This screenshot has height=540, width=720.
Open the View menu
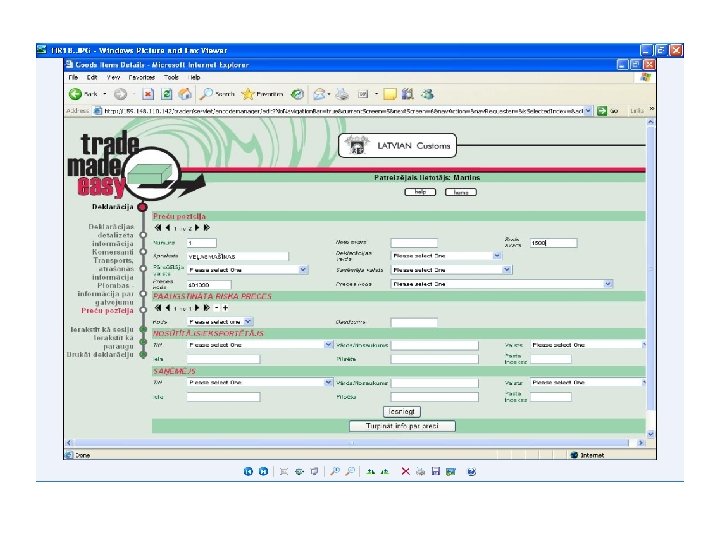click(x=113, y=78)
